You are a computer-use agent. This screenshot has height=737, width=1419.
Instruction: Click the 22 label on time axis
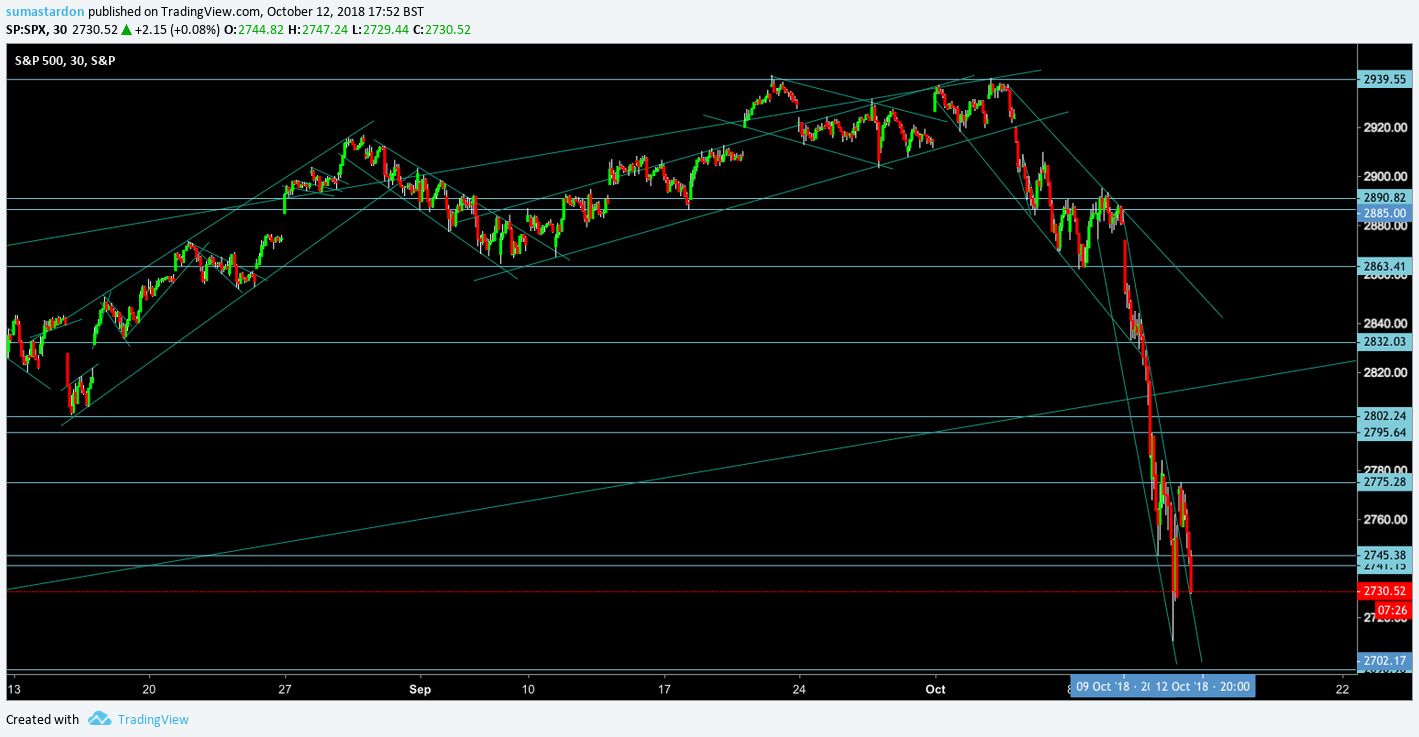tap(1342, 689)
